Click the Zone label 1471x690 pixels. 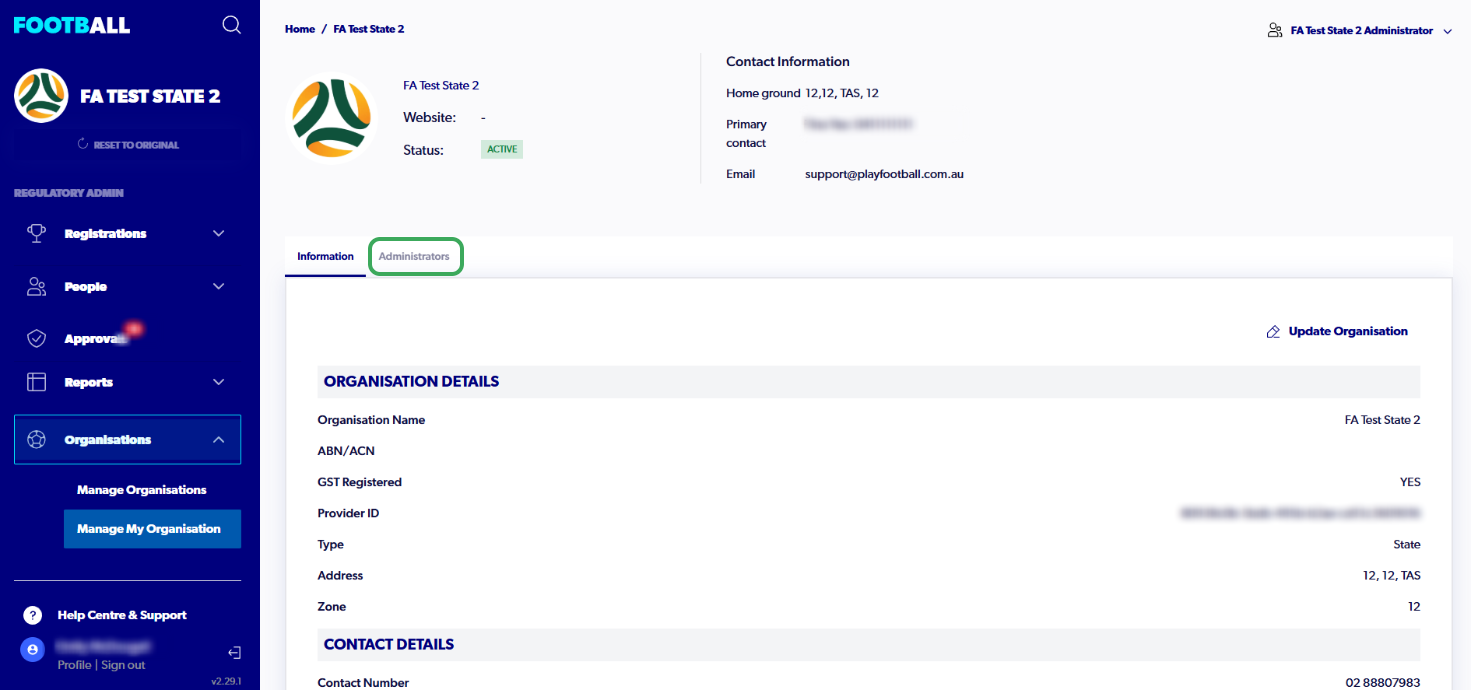click(332, 607)
